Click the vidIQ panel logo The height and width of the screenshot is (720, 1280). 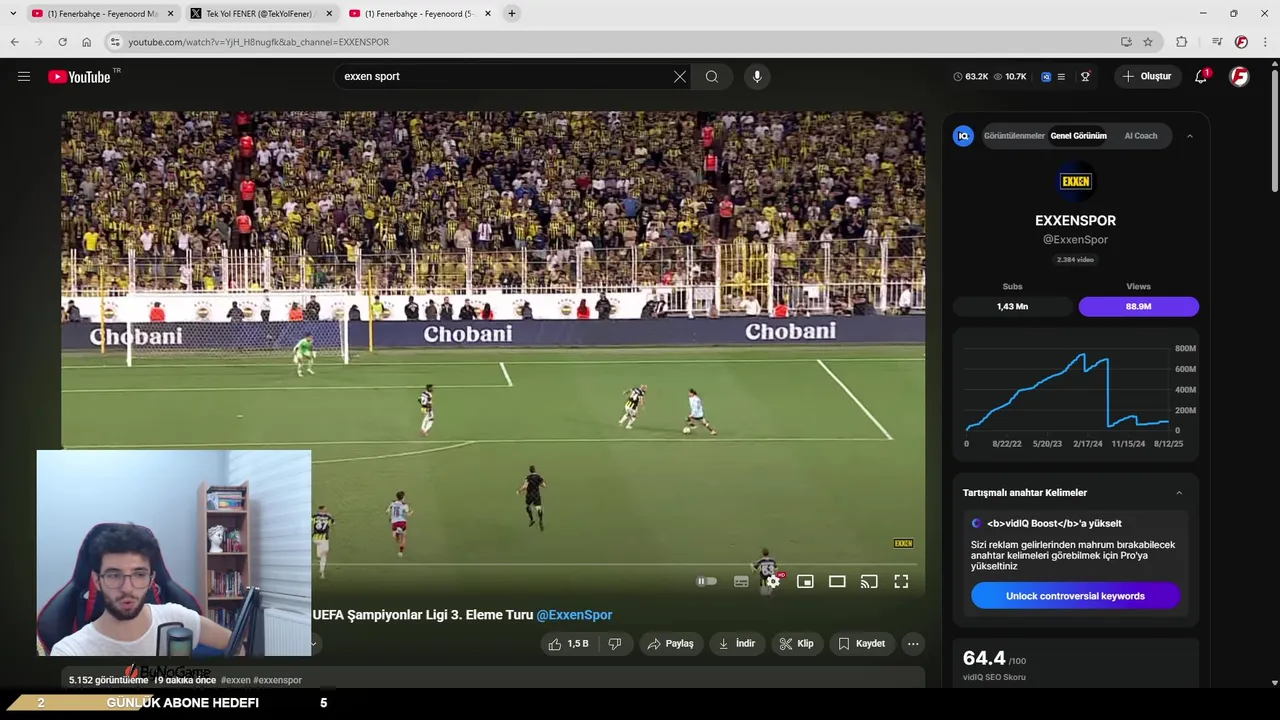[963, 136]
